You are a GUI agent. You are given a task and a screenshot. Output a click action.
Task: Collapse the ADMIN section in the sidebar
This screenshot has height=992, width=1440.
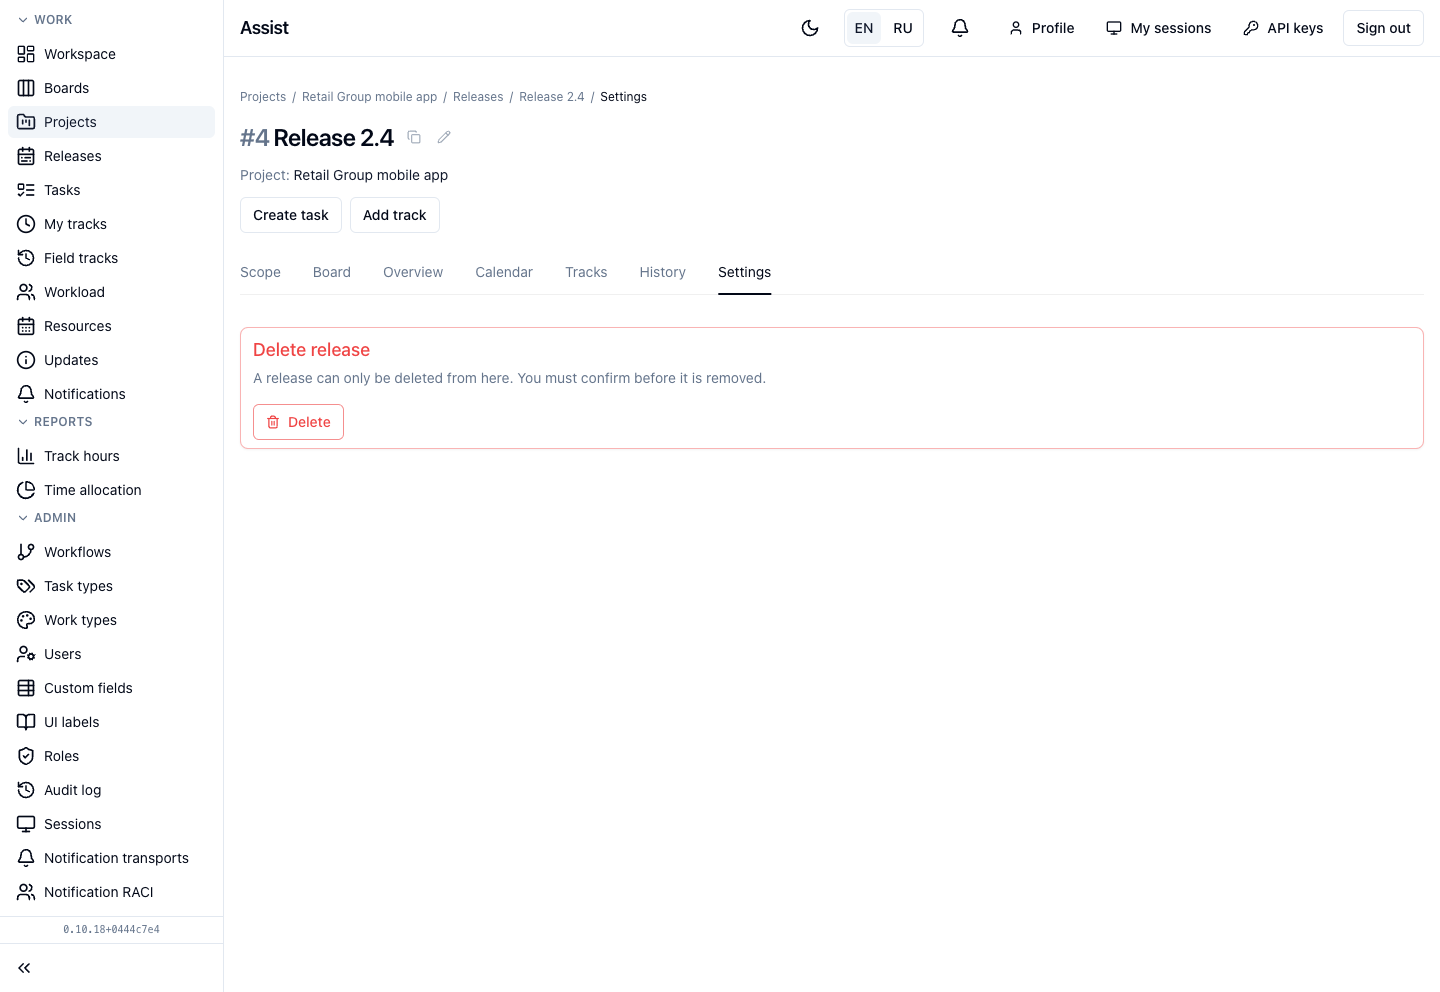pyautogui.click(x=47, y=518)
